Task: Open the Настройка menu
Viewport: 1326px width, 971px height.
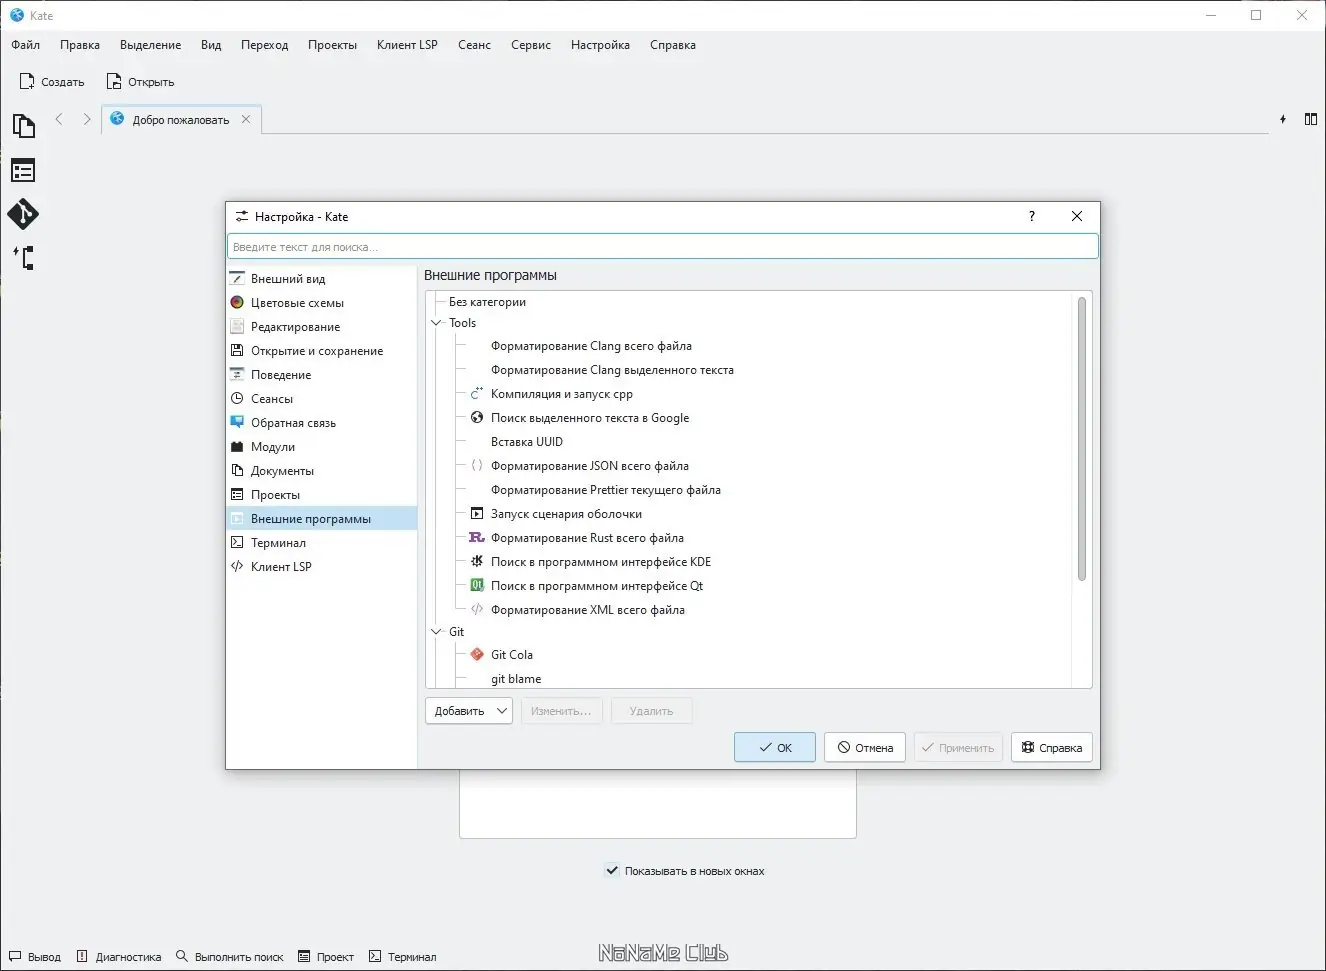Action: point(600,45)
